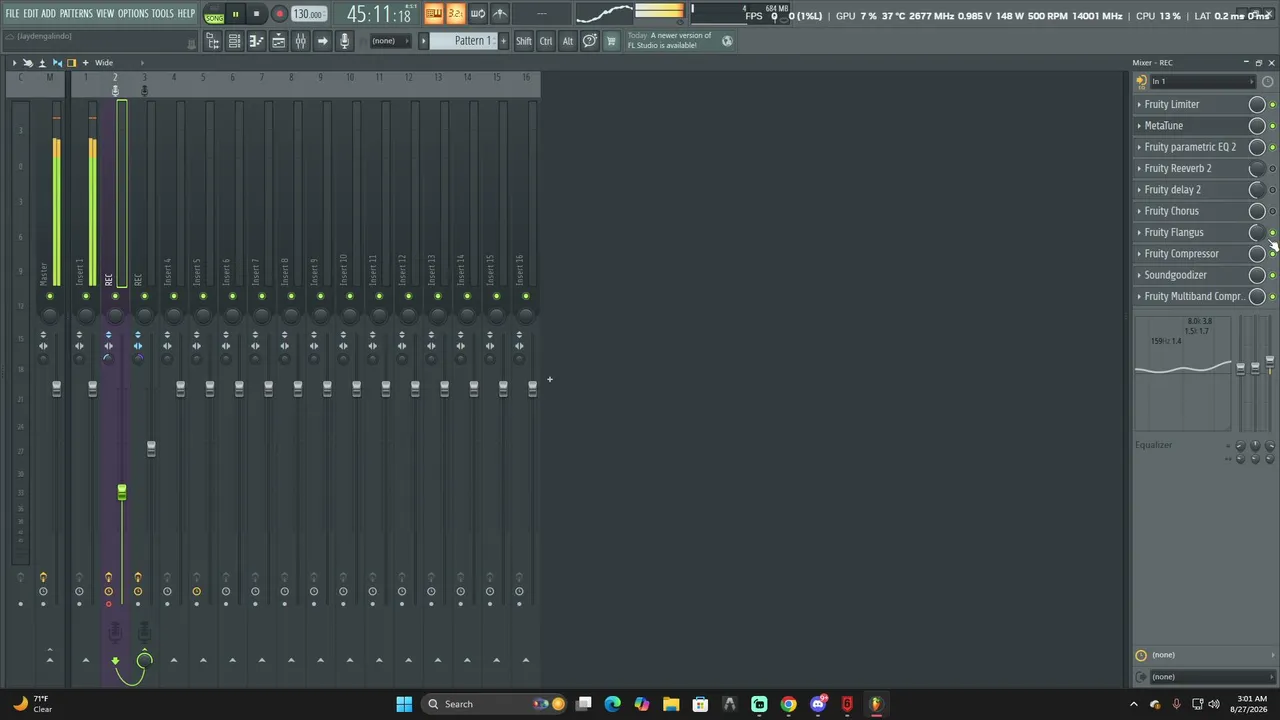Click the globe news icon
Image resolution: width=1280 pixels, height=720 pixels.
coord(727,41)
